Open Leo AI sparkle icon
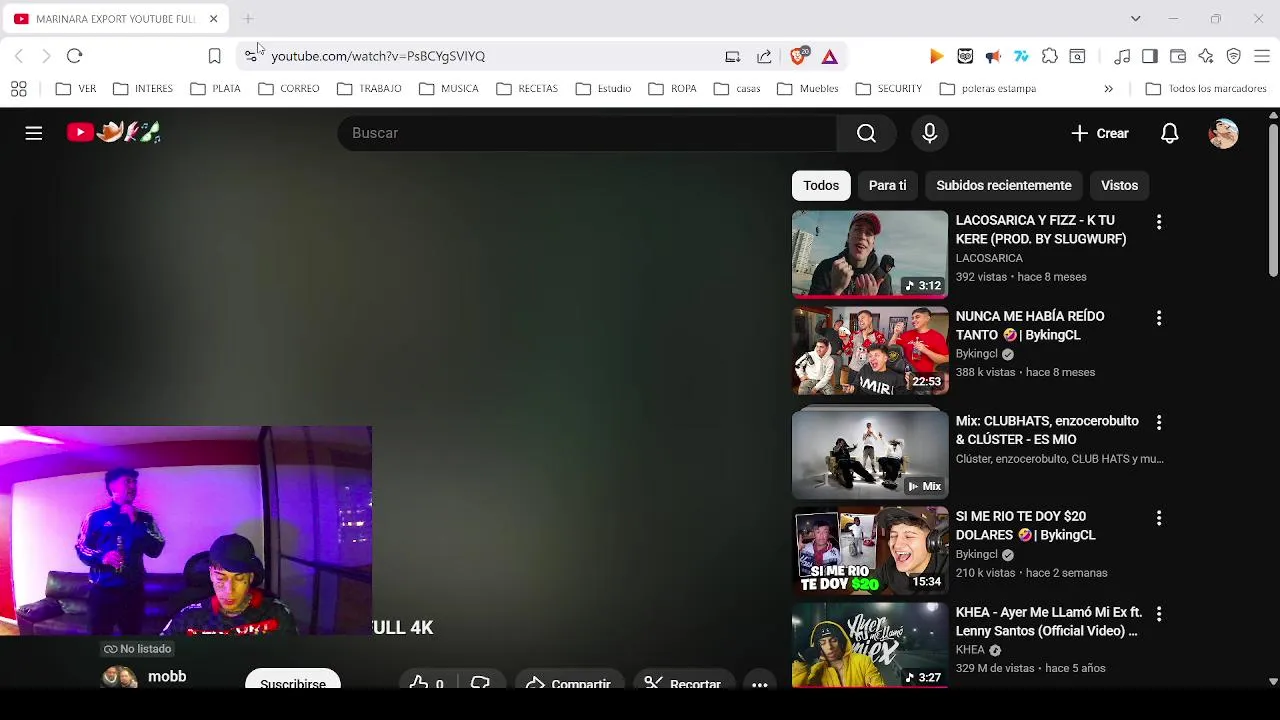 1206,56
